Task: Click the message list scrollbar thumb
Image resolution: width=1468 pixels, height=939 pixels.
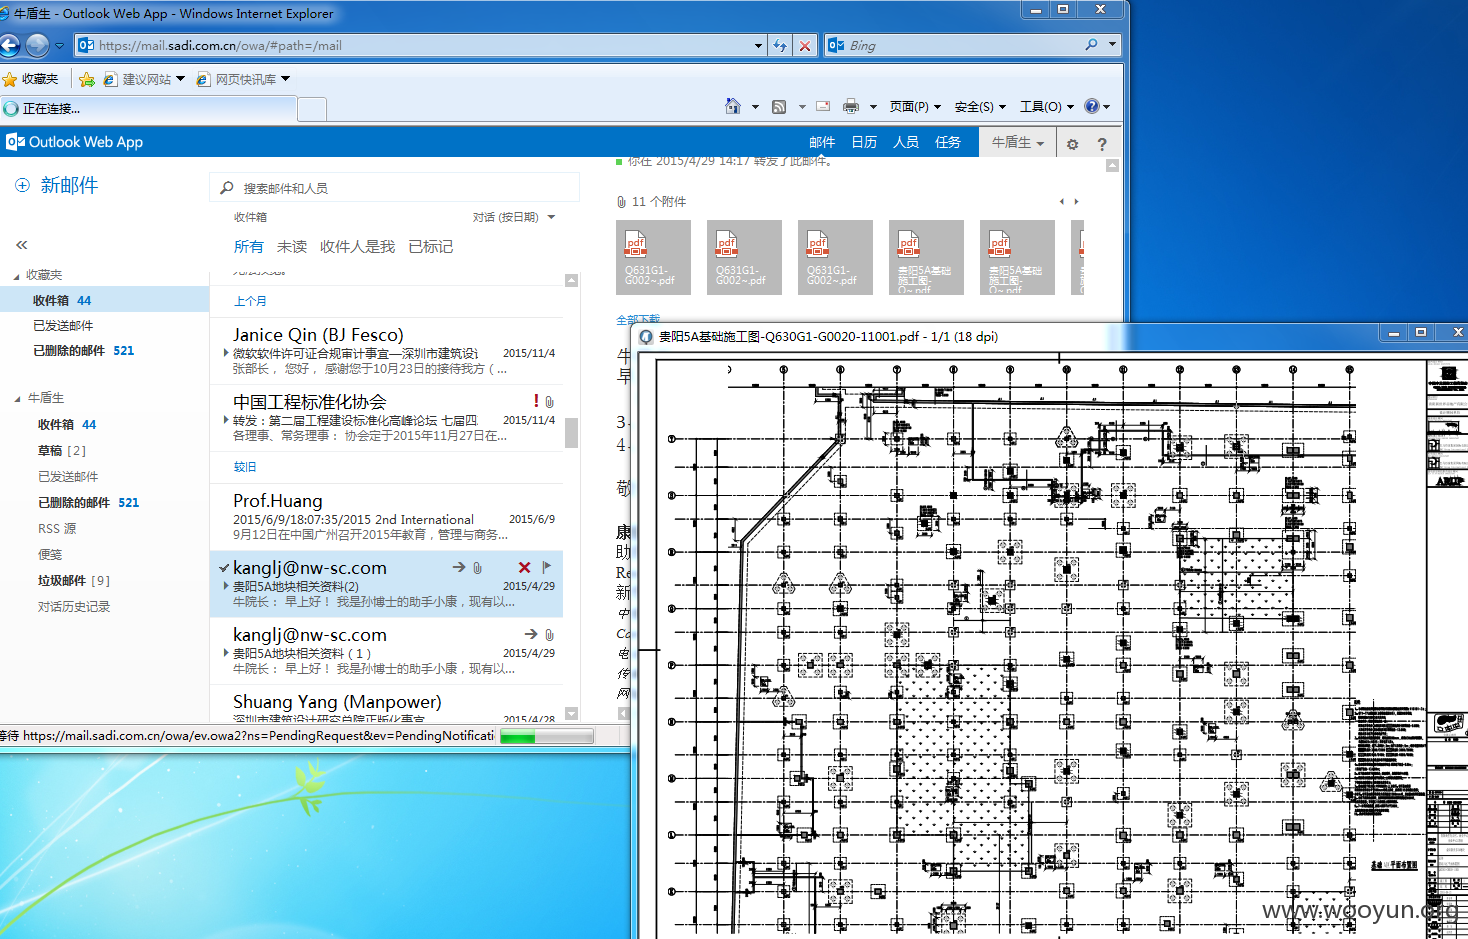Action: (x=572, y=432)
